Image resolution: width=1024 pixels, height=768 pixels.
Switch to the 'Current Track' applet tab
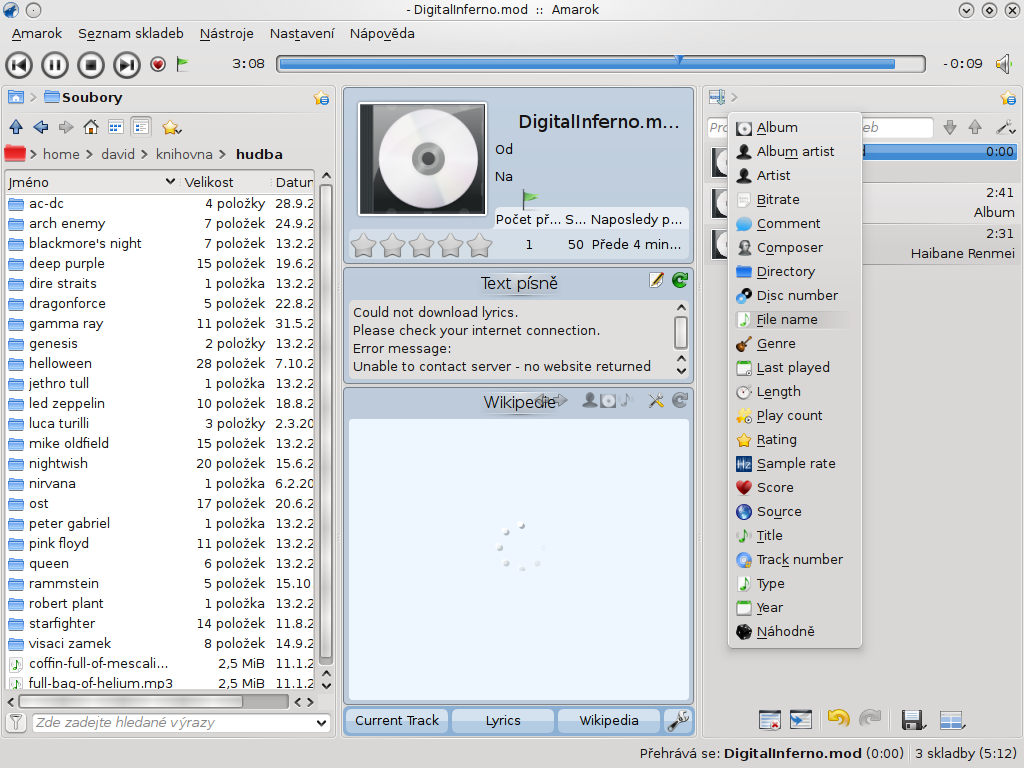pos(397,720)
